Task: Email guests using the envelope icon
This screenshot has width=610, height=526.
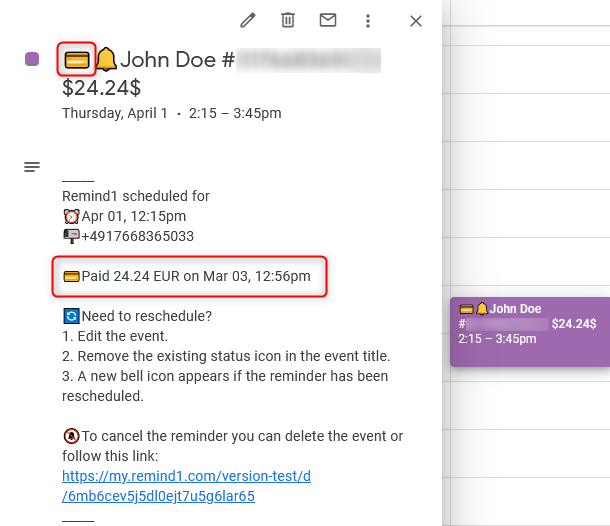Action: coord(328,20)
